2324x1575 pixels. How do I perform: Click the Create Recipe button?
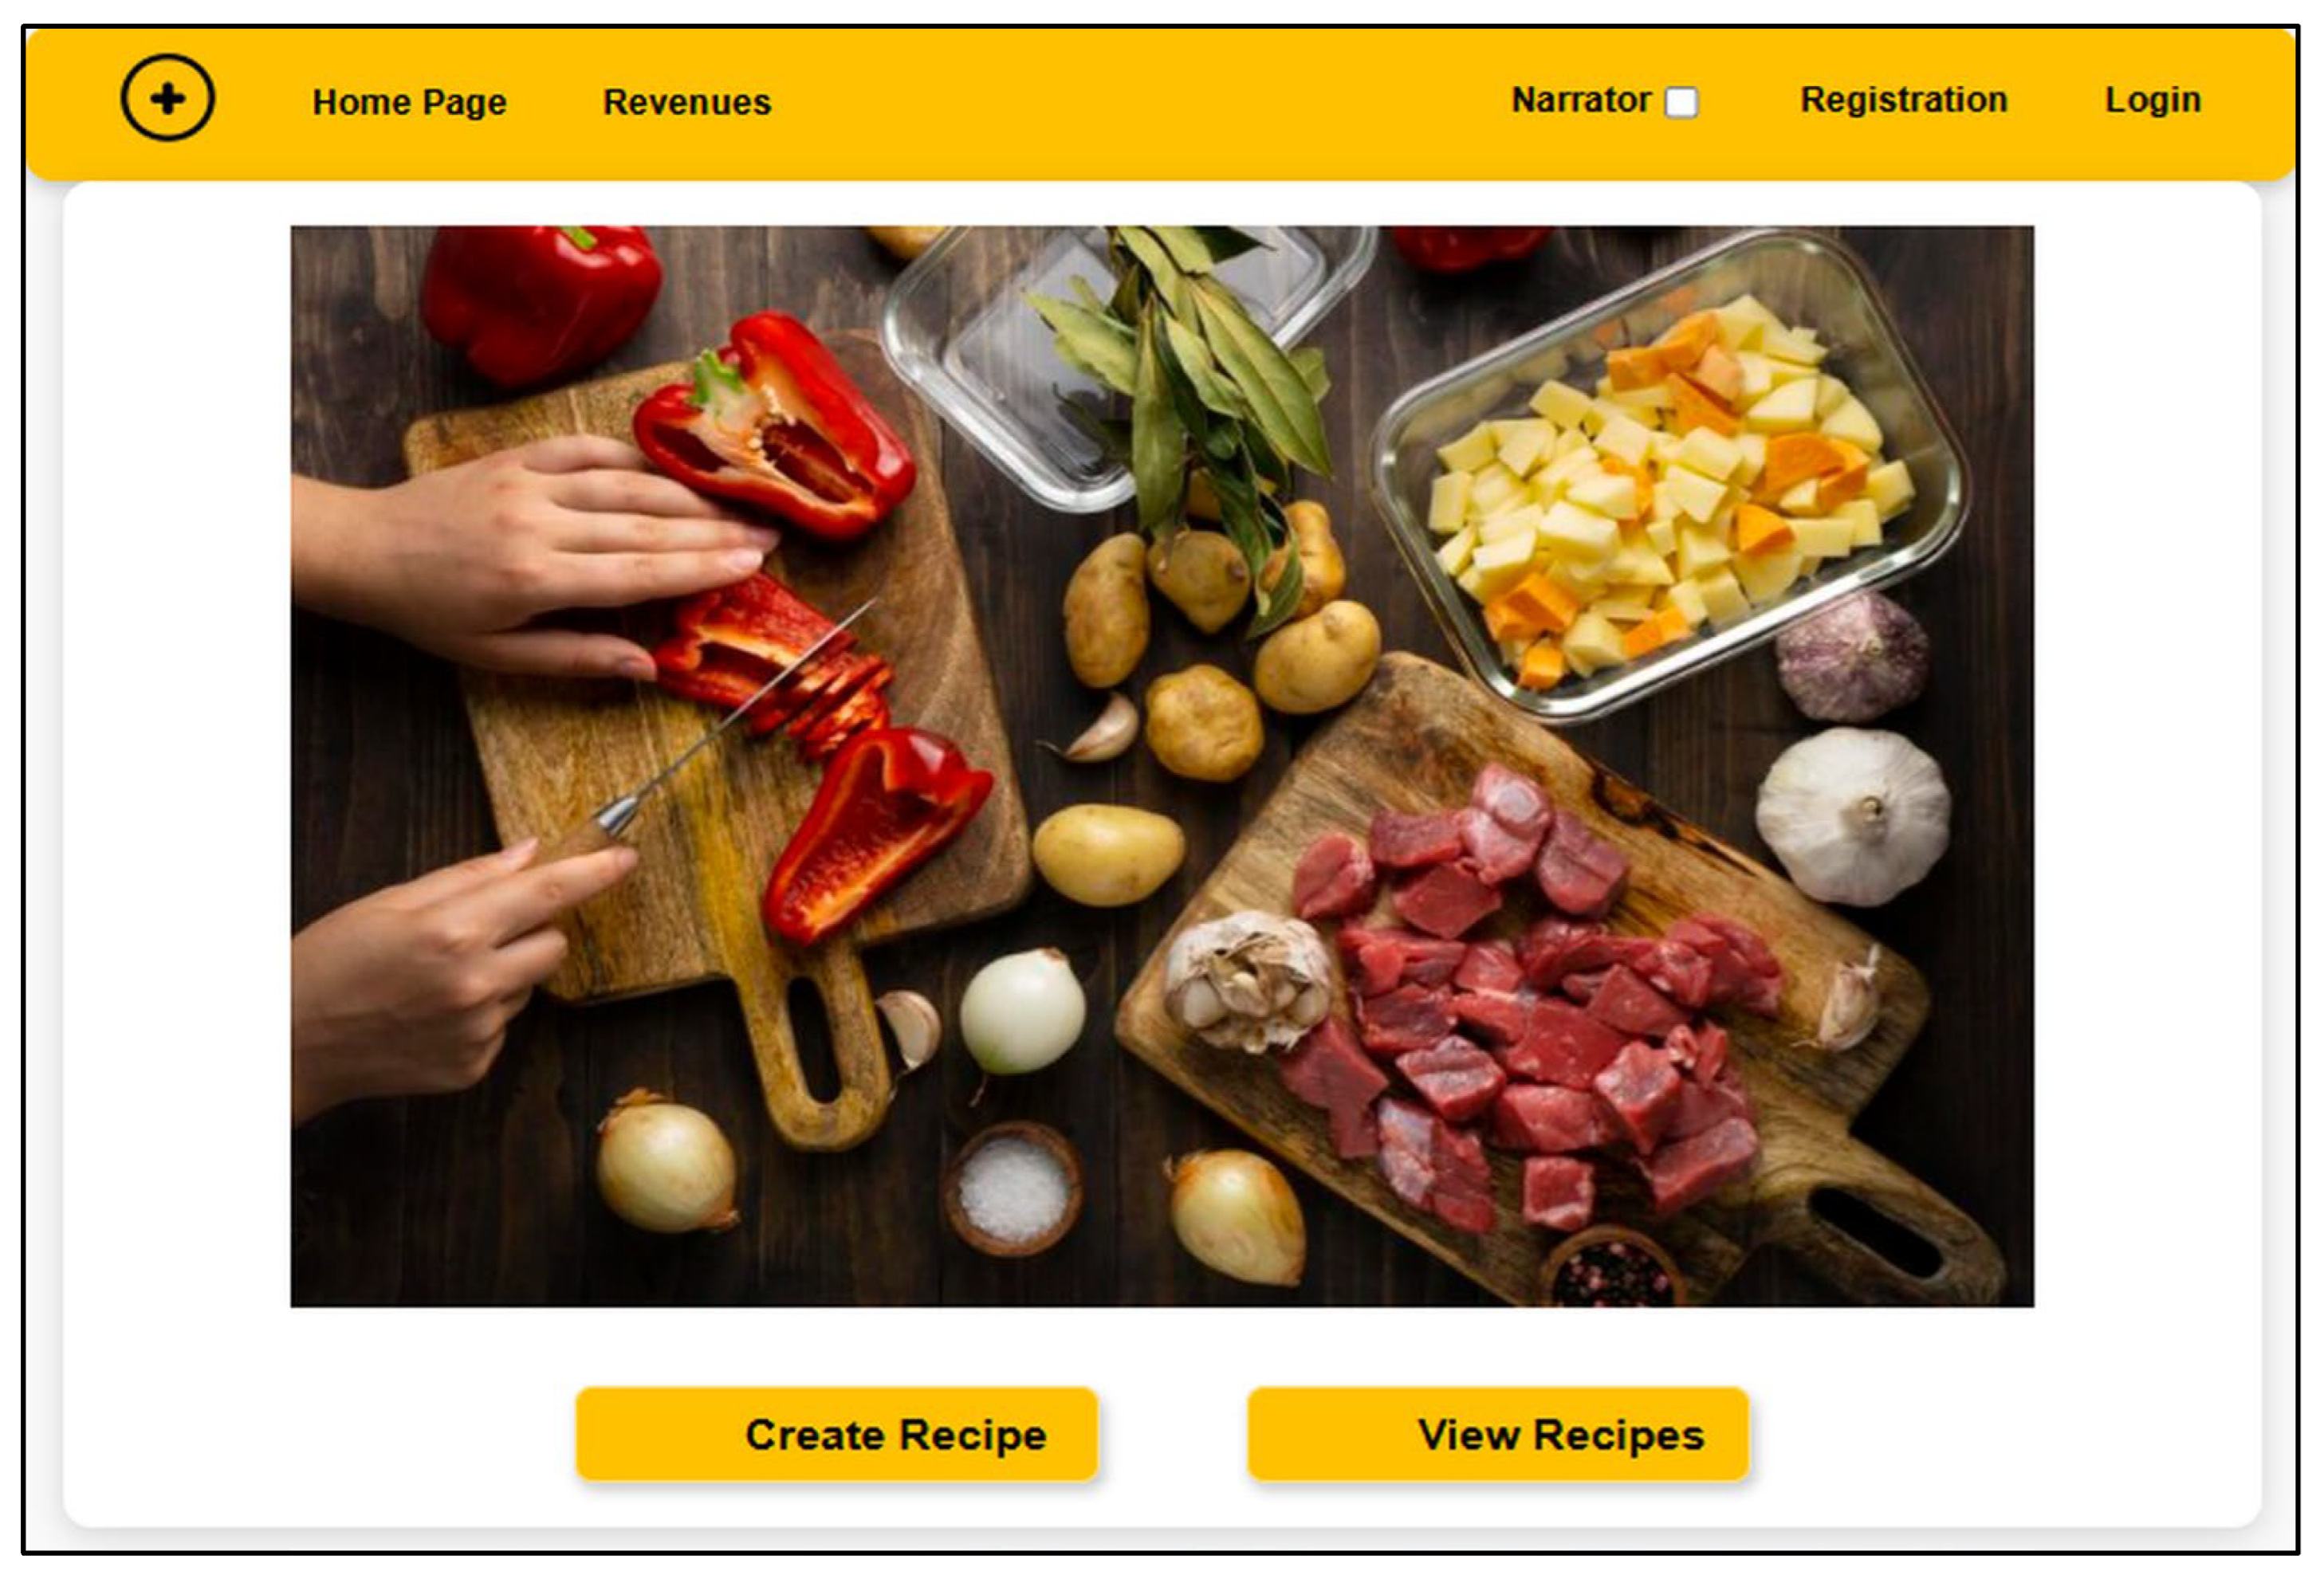(x=837, y=1434)
